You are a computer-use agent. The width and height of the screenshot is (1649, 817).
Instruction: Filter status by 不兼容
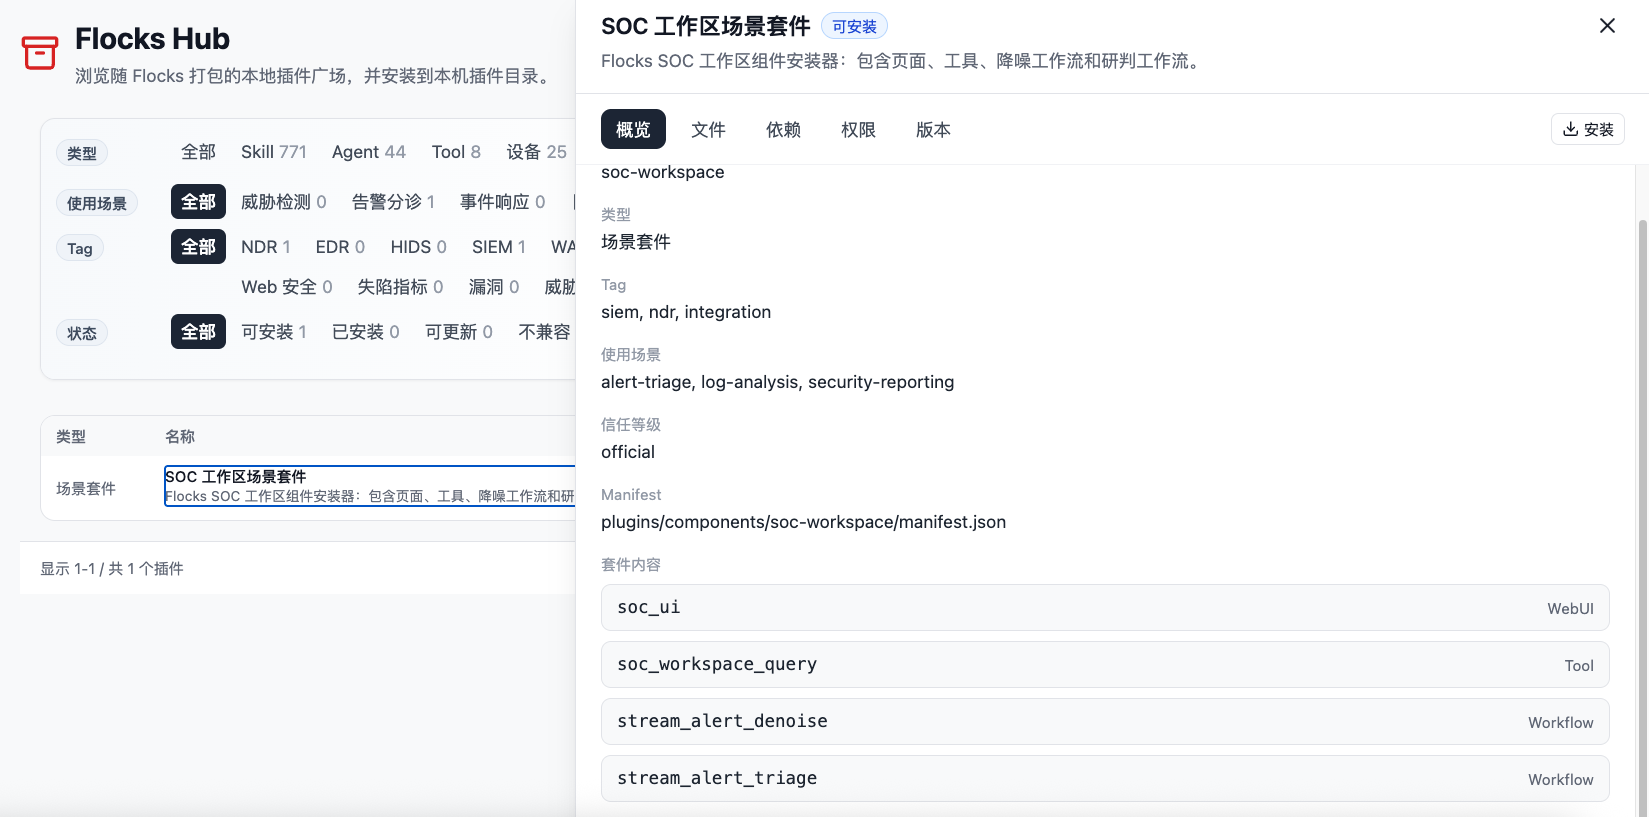pos(544,332)
